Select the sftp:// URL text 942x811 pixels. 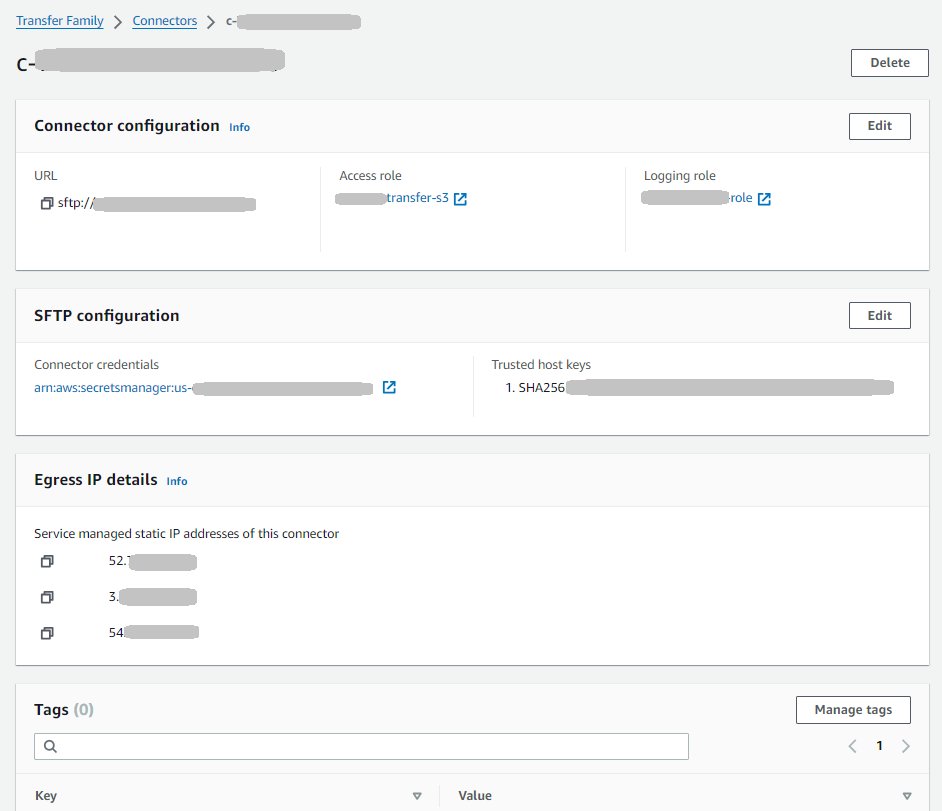[x=156, y=204]
